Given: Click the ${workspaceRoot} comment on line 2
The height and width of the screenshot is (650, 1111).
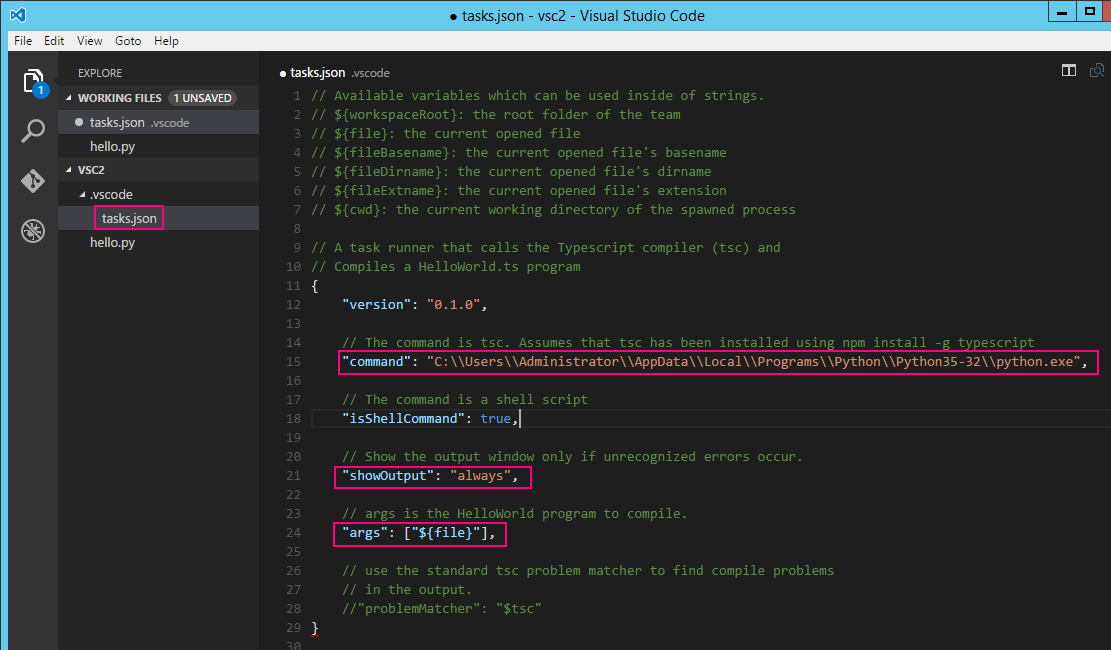Looking at the screenshot, I should (496, 114).
